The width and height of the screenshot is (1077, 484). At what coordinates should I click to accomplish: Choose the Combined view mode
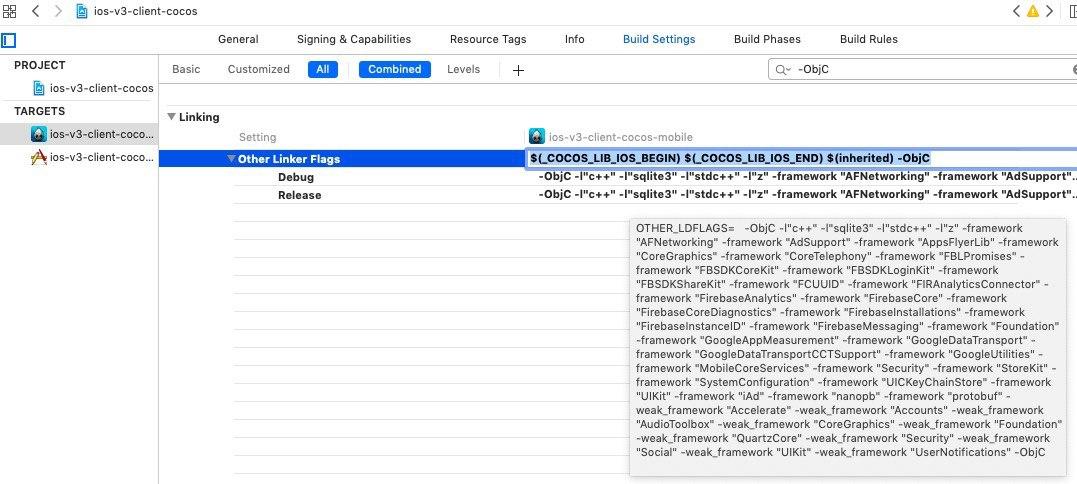click(394, 69)
